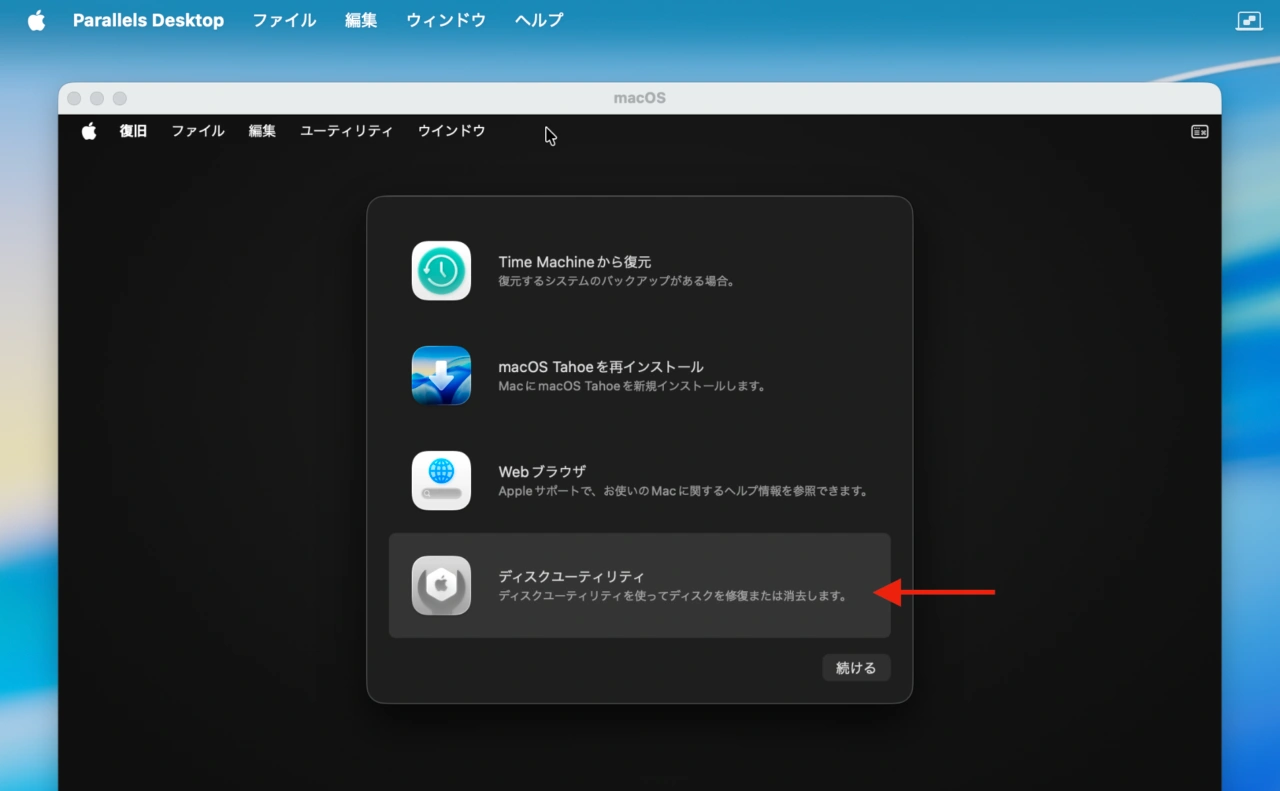Click the macOS Tahoe installer download icon
Screen dimensions: 1280x791
click(x=440, y=375)
